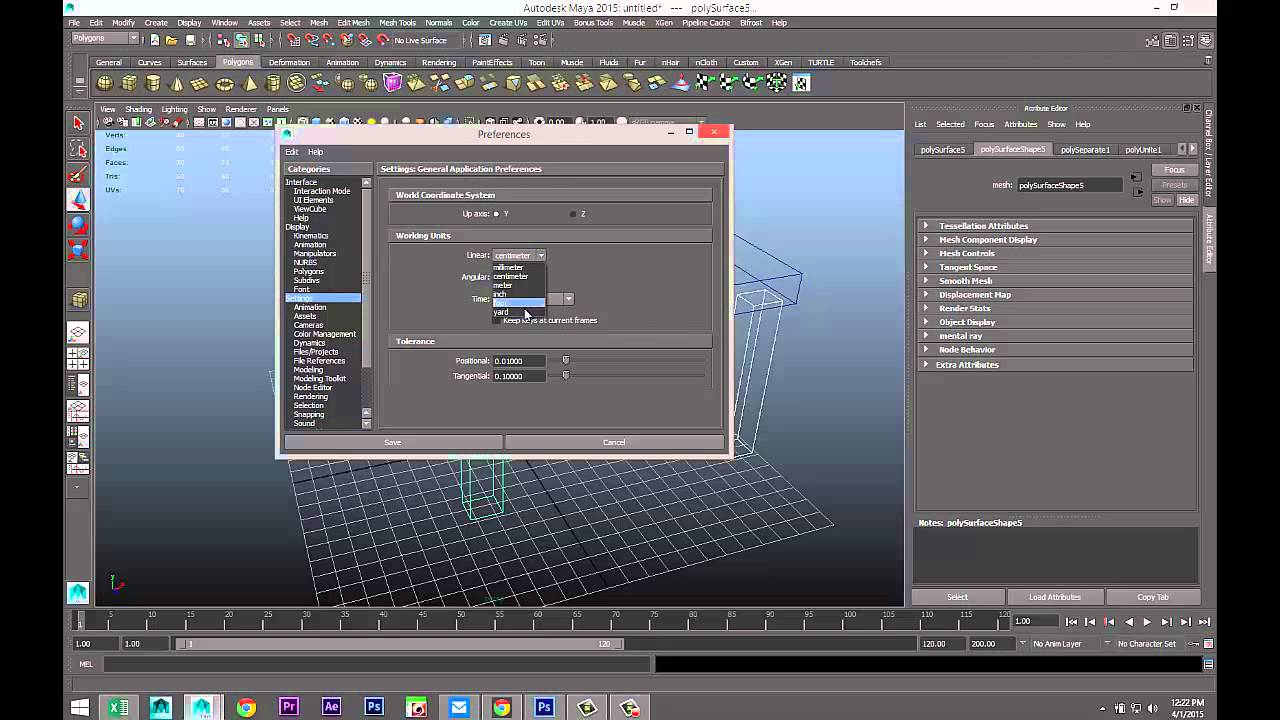This screenshot has height=720, width=1280.
Task: Click the checkered UV texture shelf icon
Action: click(x=801, y=83)
